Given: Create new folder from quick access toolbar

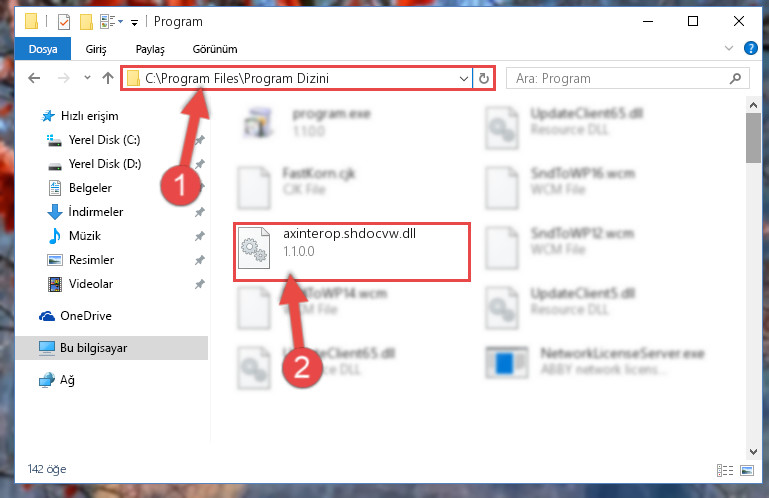Looking at the screenshot, I should click(86, 22).
